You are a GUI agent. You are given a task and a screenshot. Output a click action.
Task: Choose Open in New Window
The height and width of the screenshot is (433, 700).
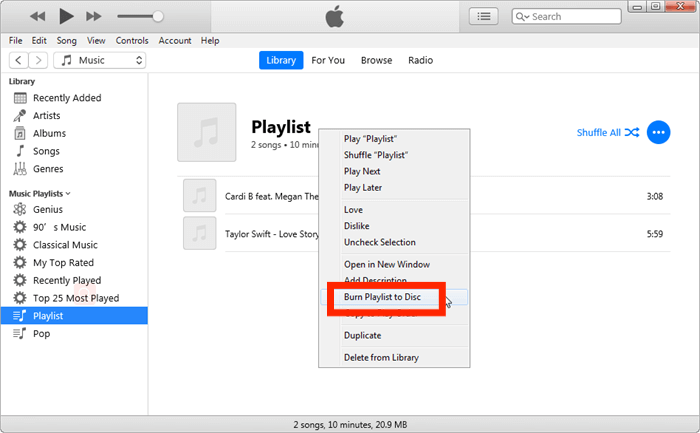pyautogui.click(x=395, y=264)
